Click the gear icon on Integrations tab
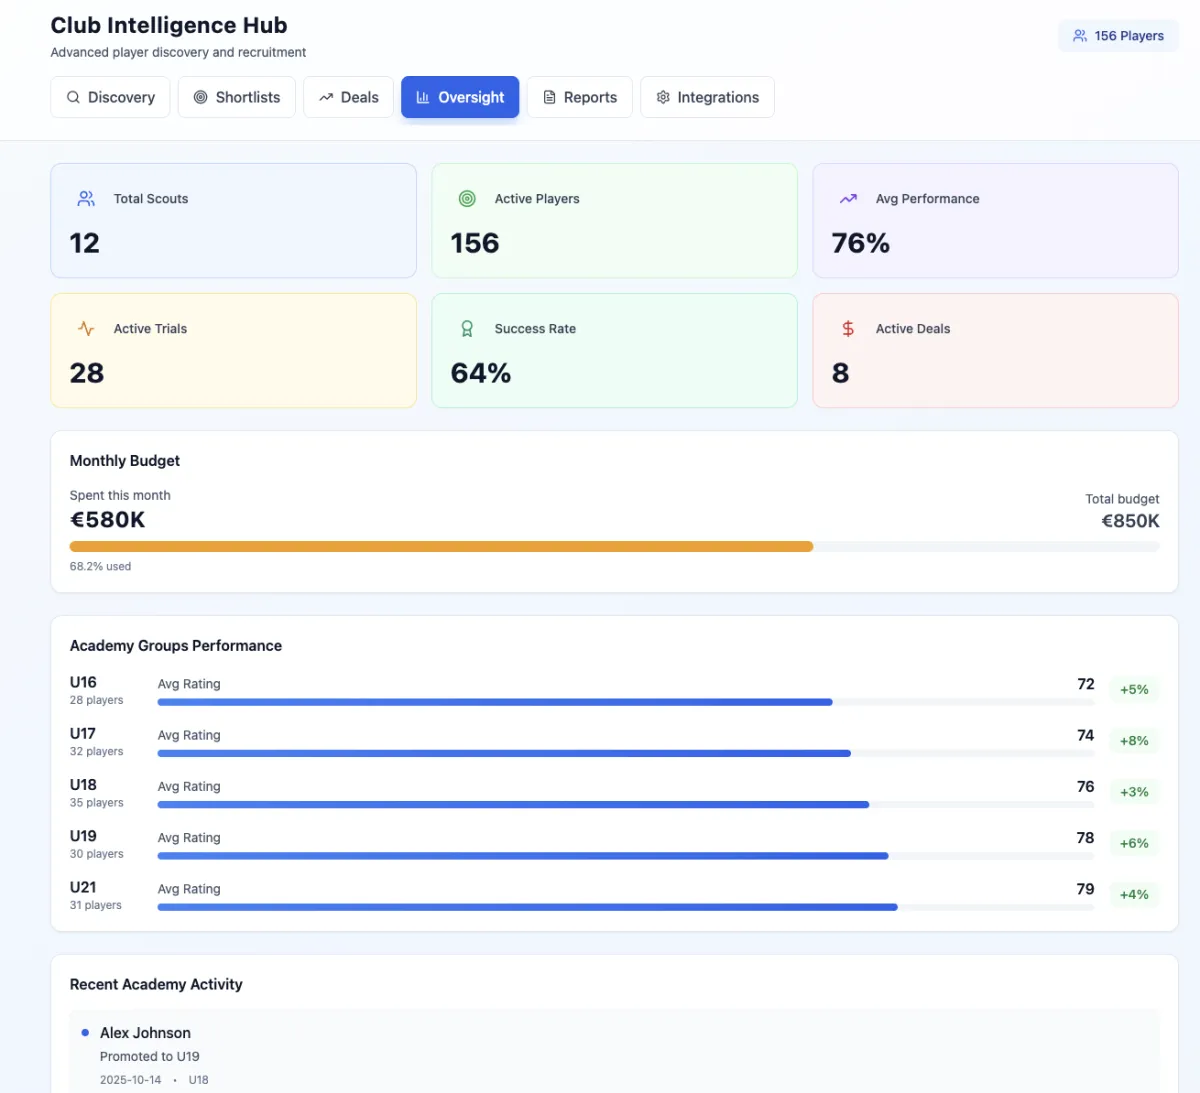The height and width of the screenshot is (1093, 1200). tap(663, 97)
